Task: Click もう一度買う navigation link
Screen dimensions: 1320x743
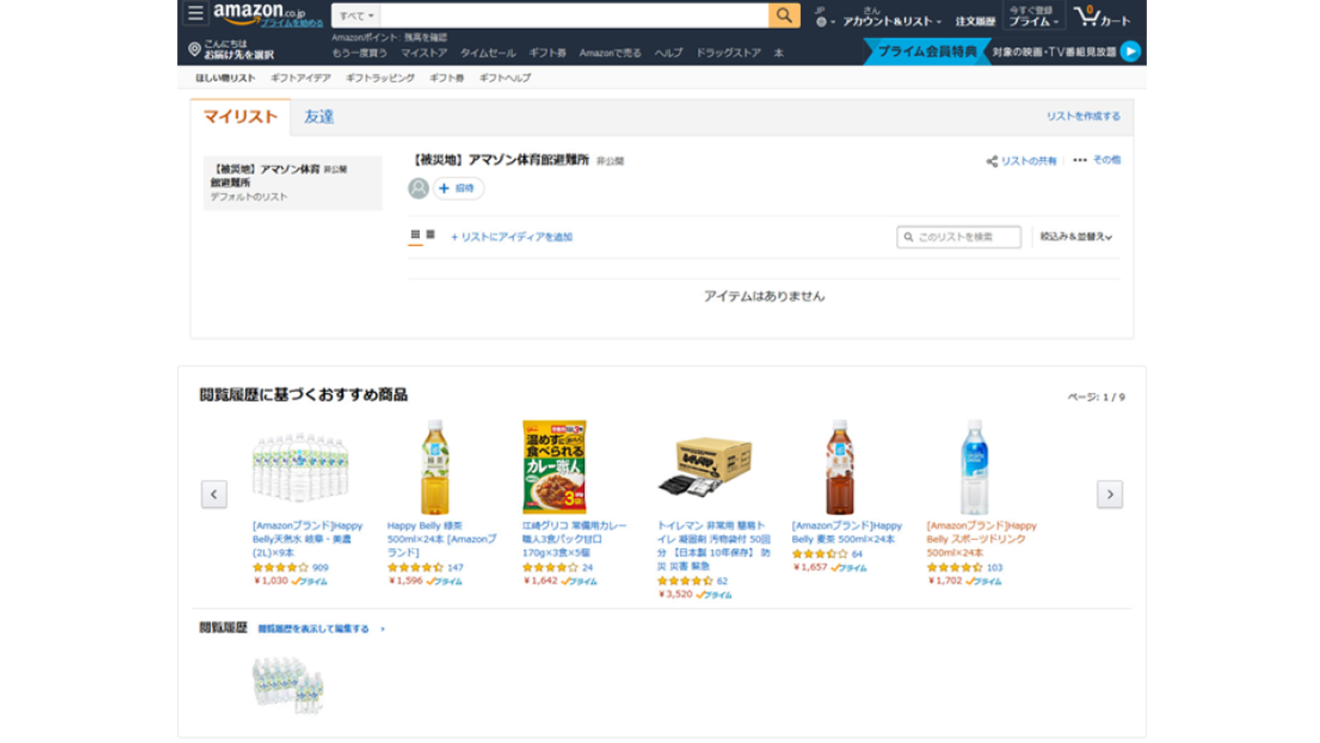Action: pyautogui.click(x=359, y=53)
